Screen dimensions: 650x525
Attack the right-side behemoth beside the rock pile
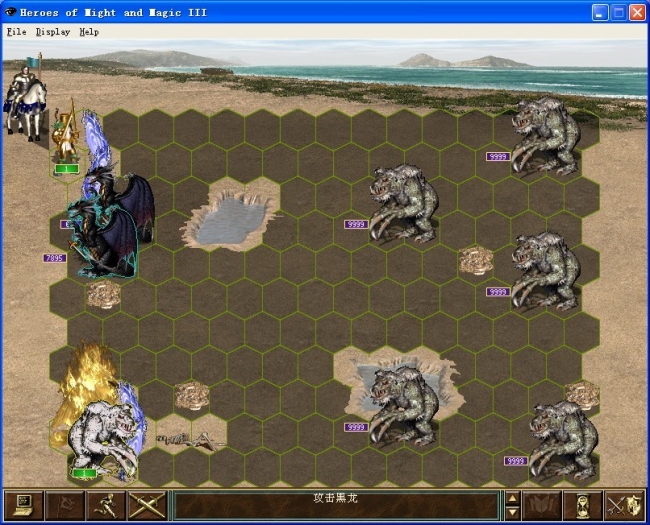546,270
